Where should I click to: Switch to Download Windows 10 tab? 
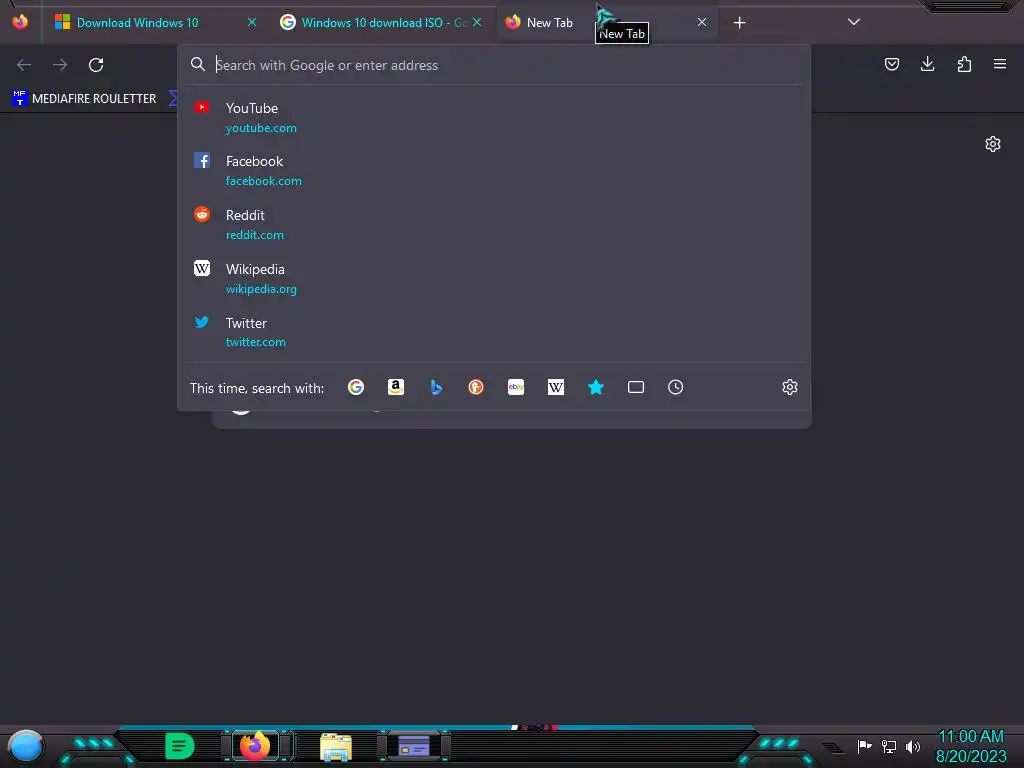pos(155,22)
